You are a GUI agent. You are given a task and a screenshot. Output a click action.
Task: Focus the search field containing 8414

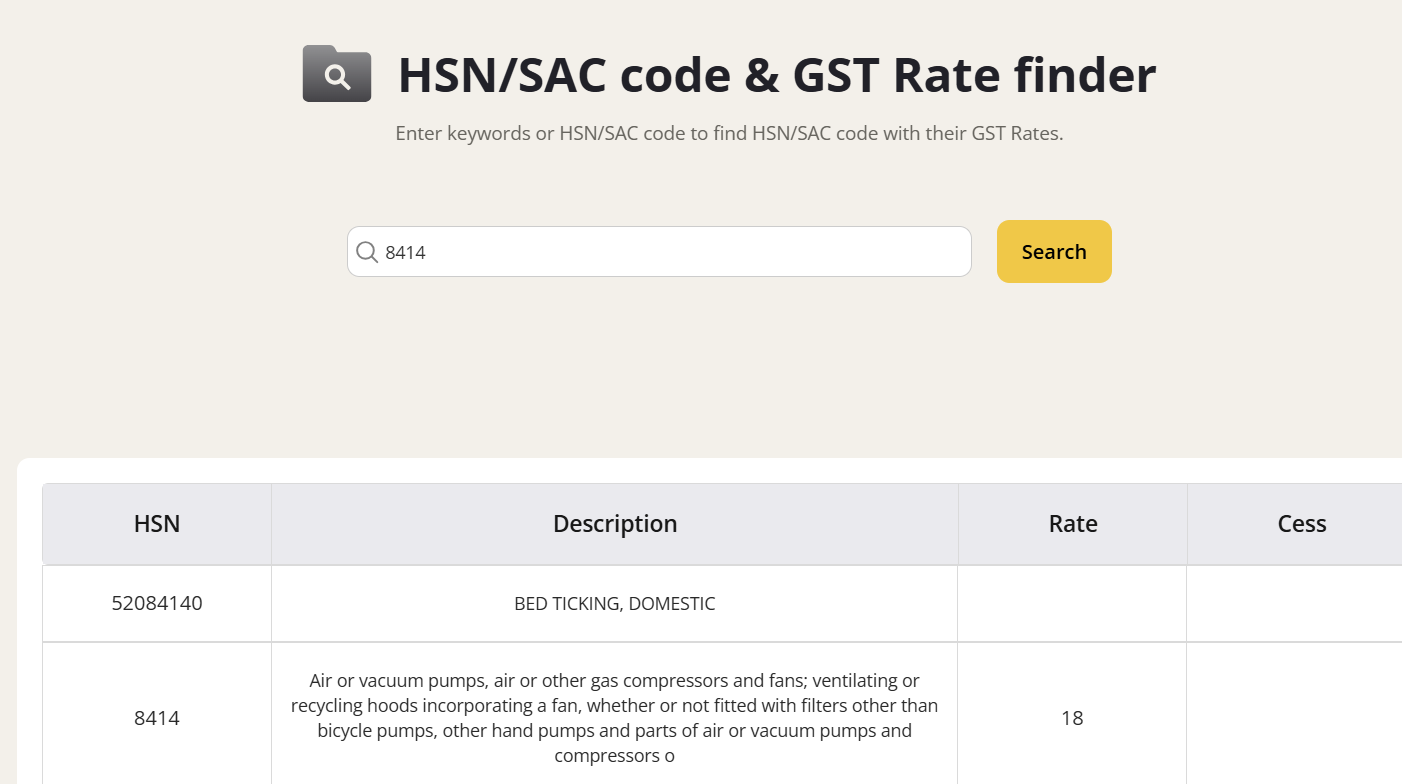pos(660,252)
